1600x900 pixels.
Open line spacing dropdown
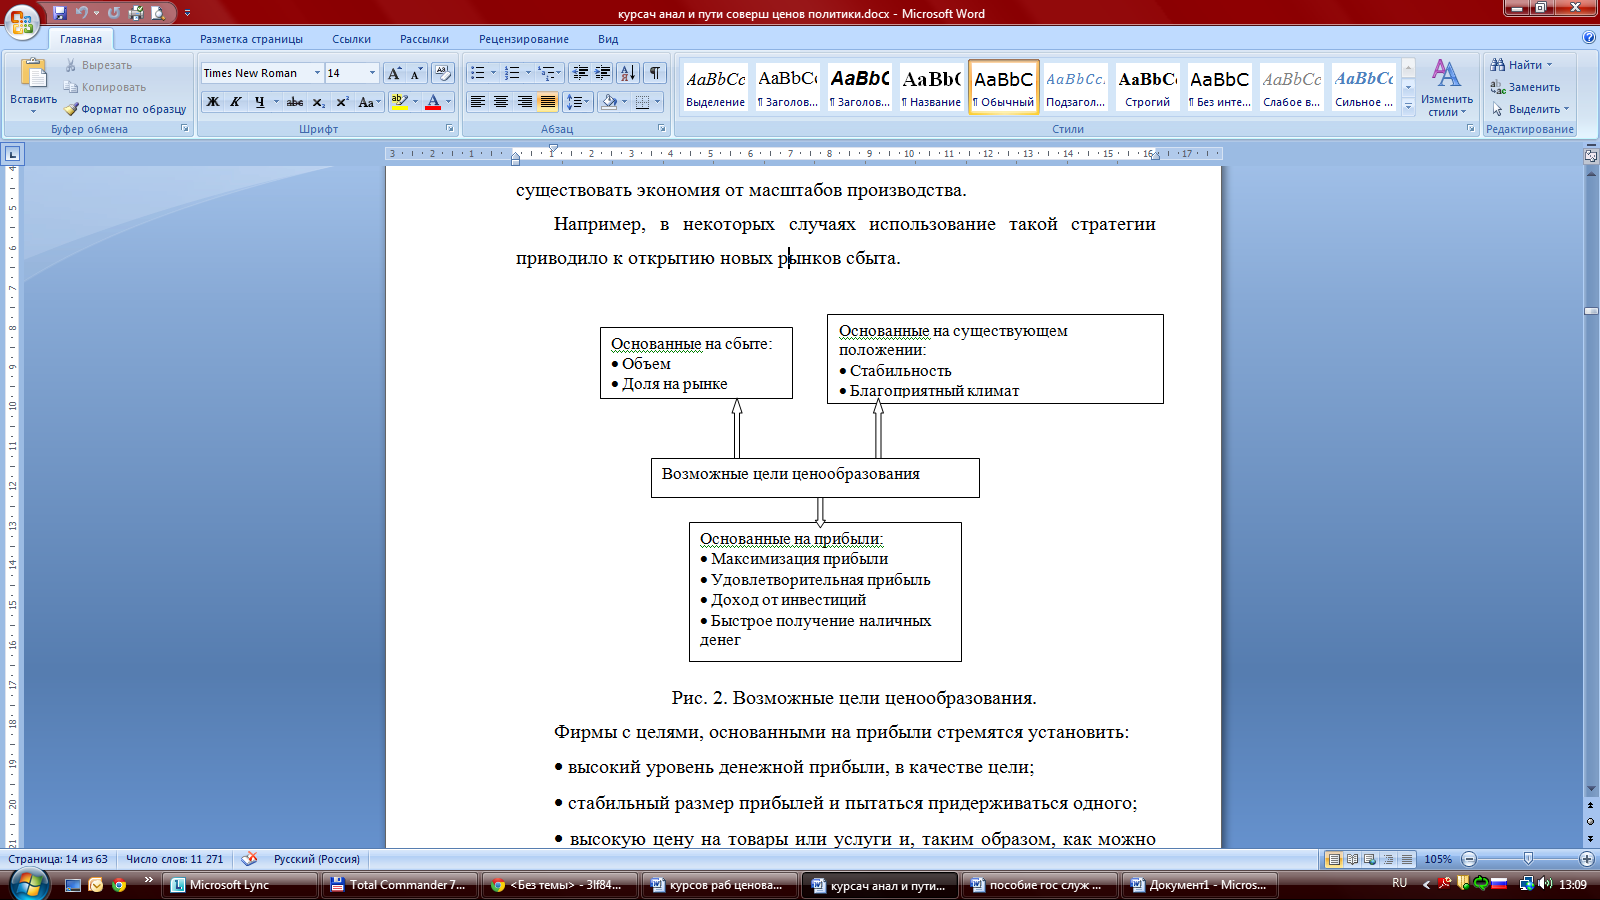(x=578, y=102)
